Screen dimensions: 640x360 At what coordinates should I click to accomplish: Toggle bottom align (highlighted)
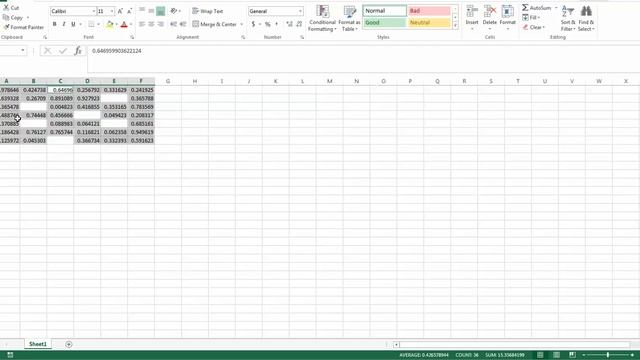point(160,11)
